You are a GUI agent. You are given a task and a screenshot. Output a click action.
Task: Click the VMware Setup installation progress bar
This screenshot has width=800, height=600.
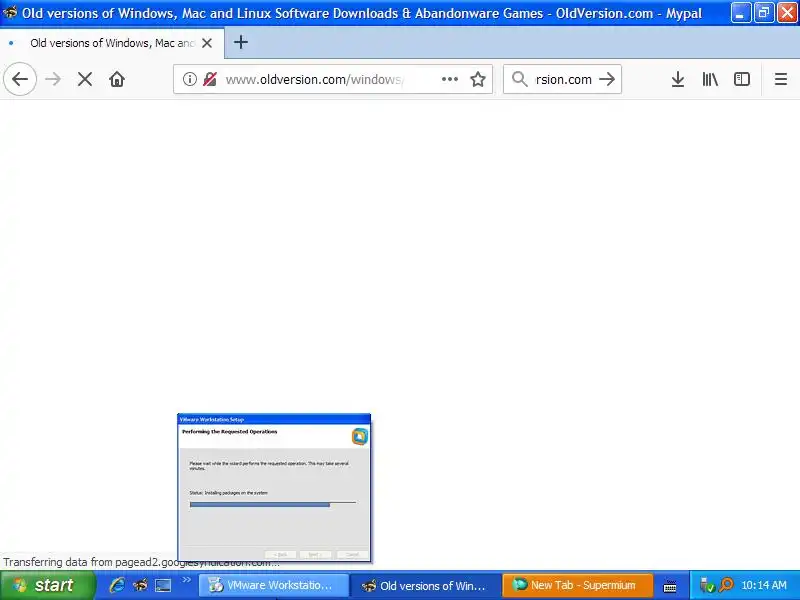272,505
